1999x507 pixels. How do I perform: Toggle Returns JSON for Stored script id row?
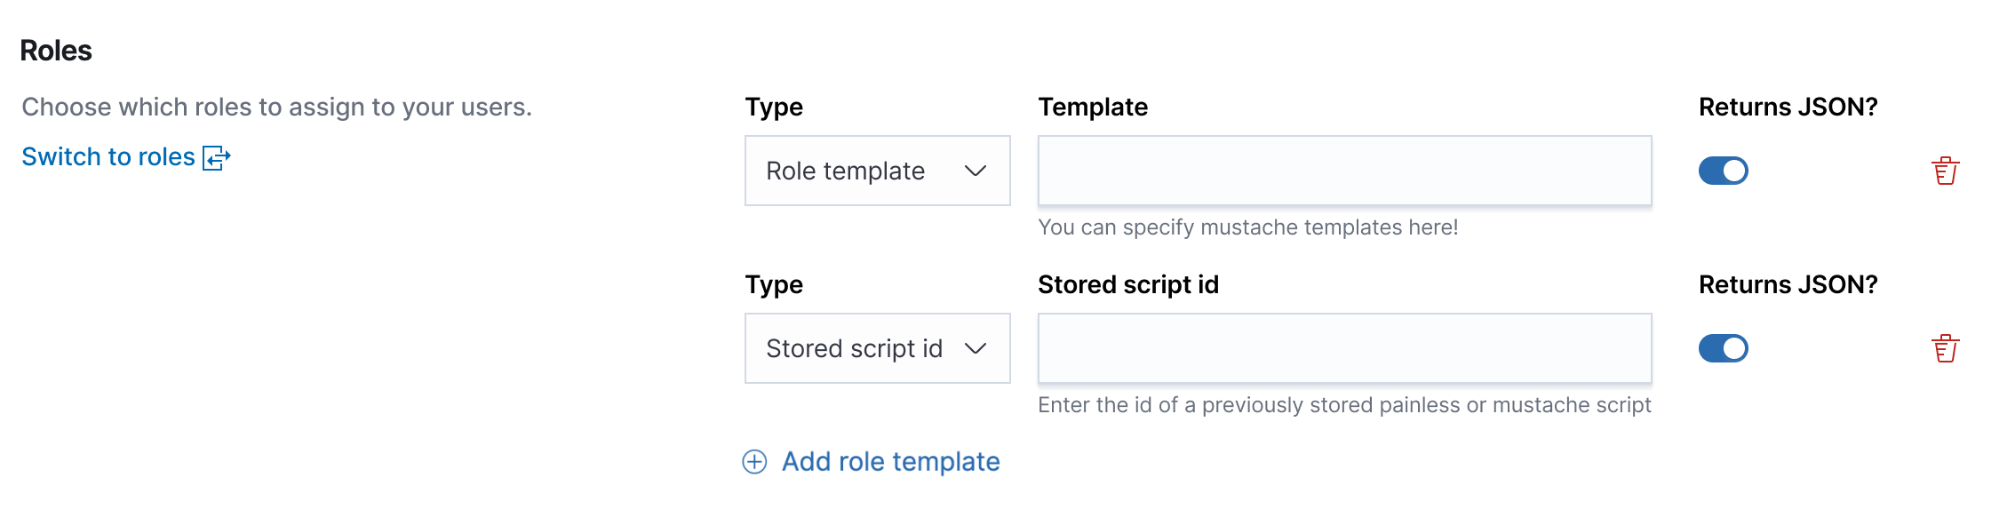pos(1722,348)
